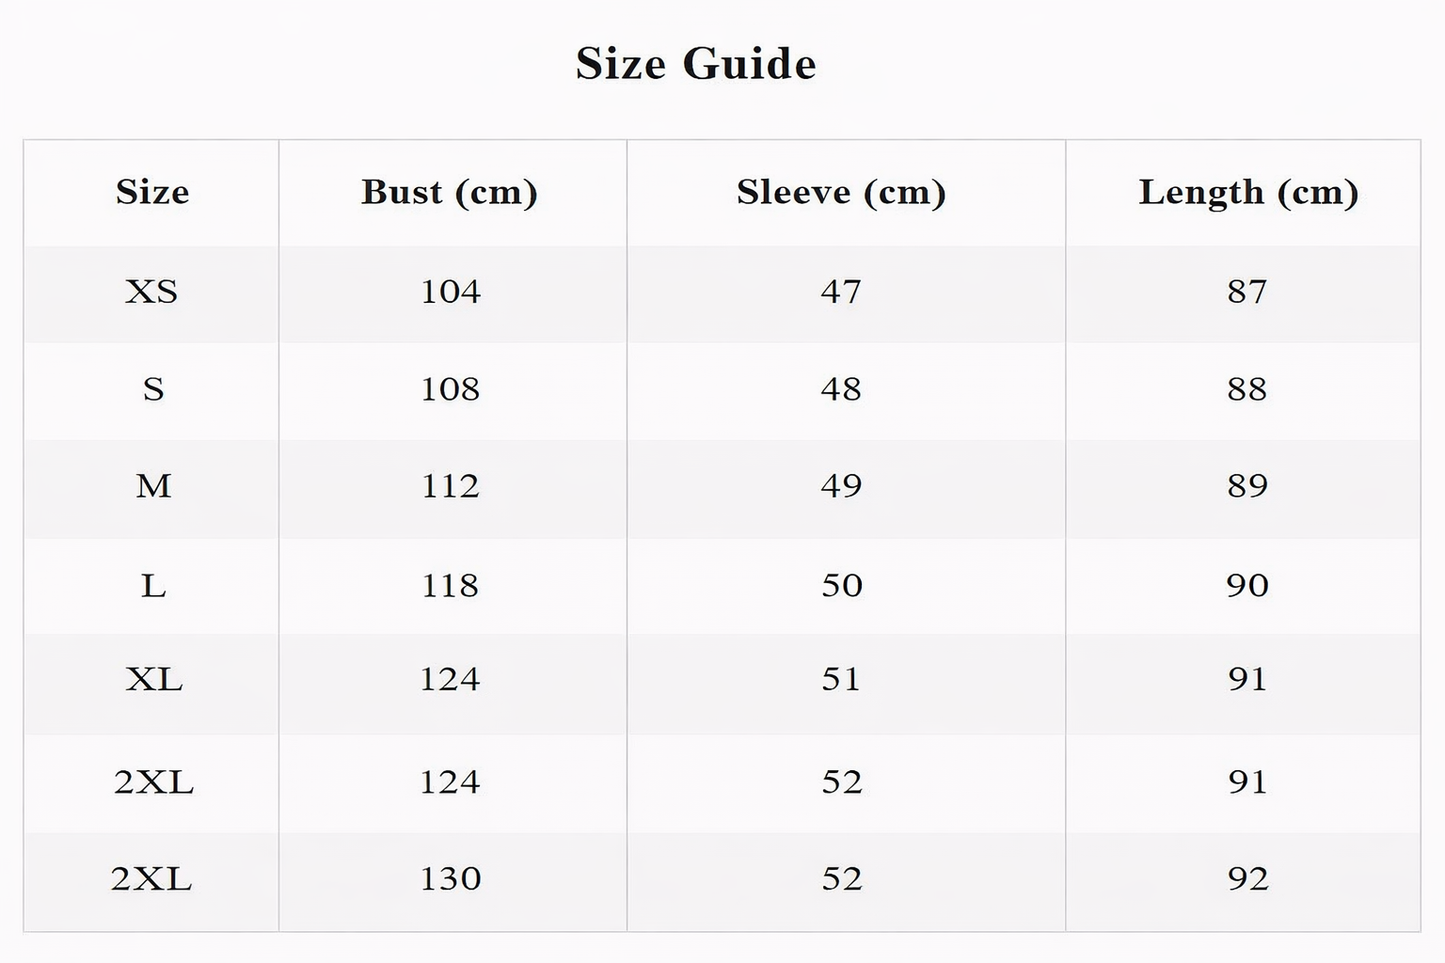
Task: Click the M size cell
Action: [x=153, y=486]
